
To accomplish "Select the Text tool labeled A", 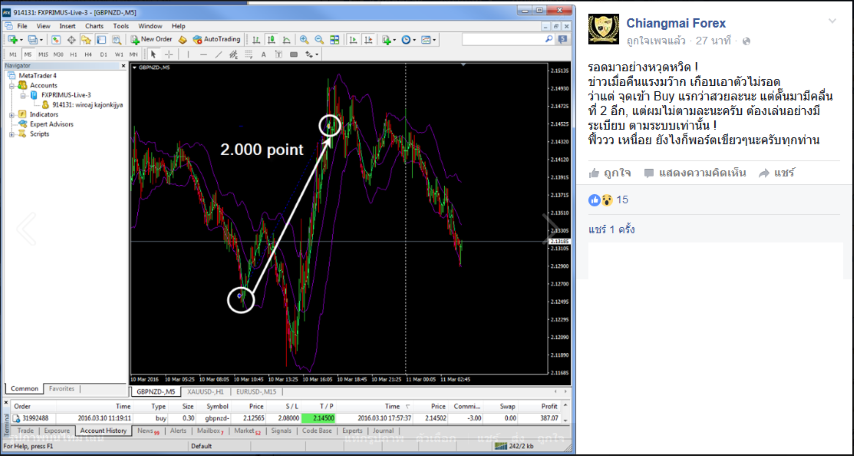I will pos(264,54).
